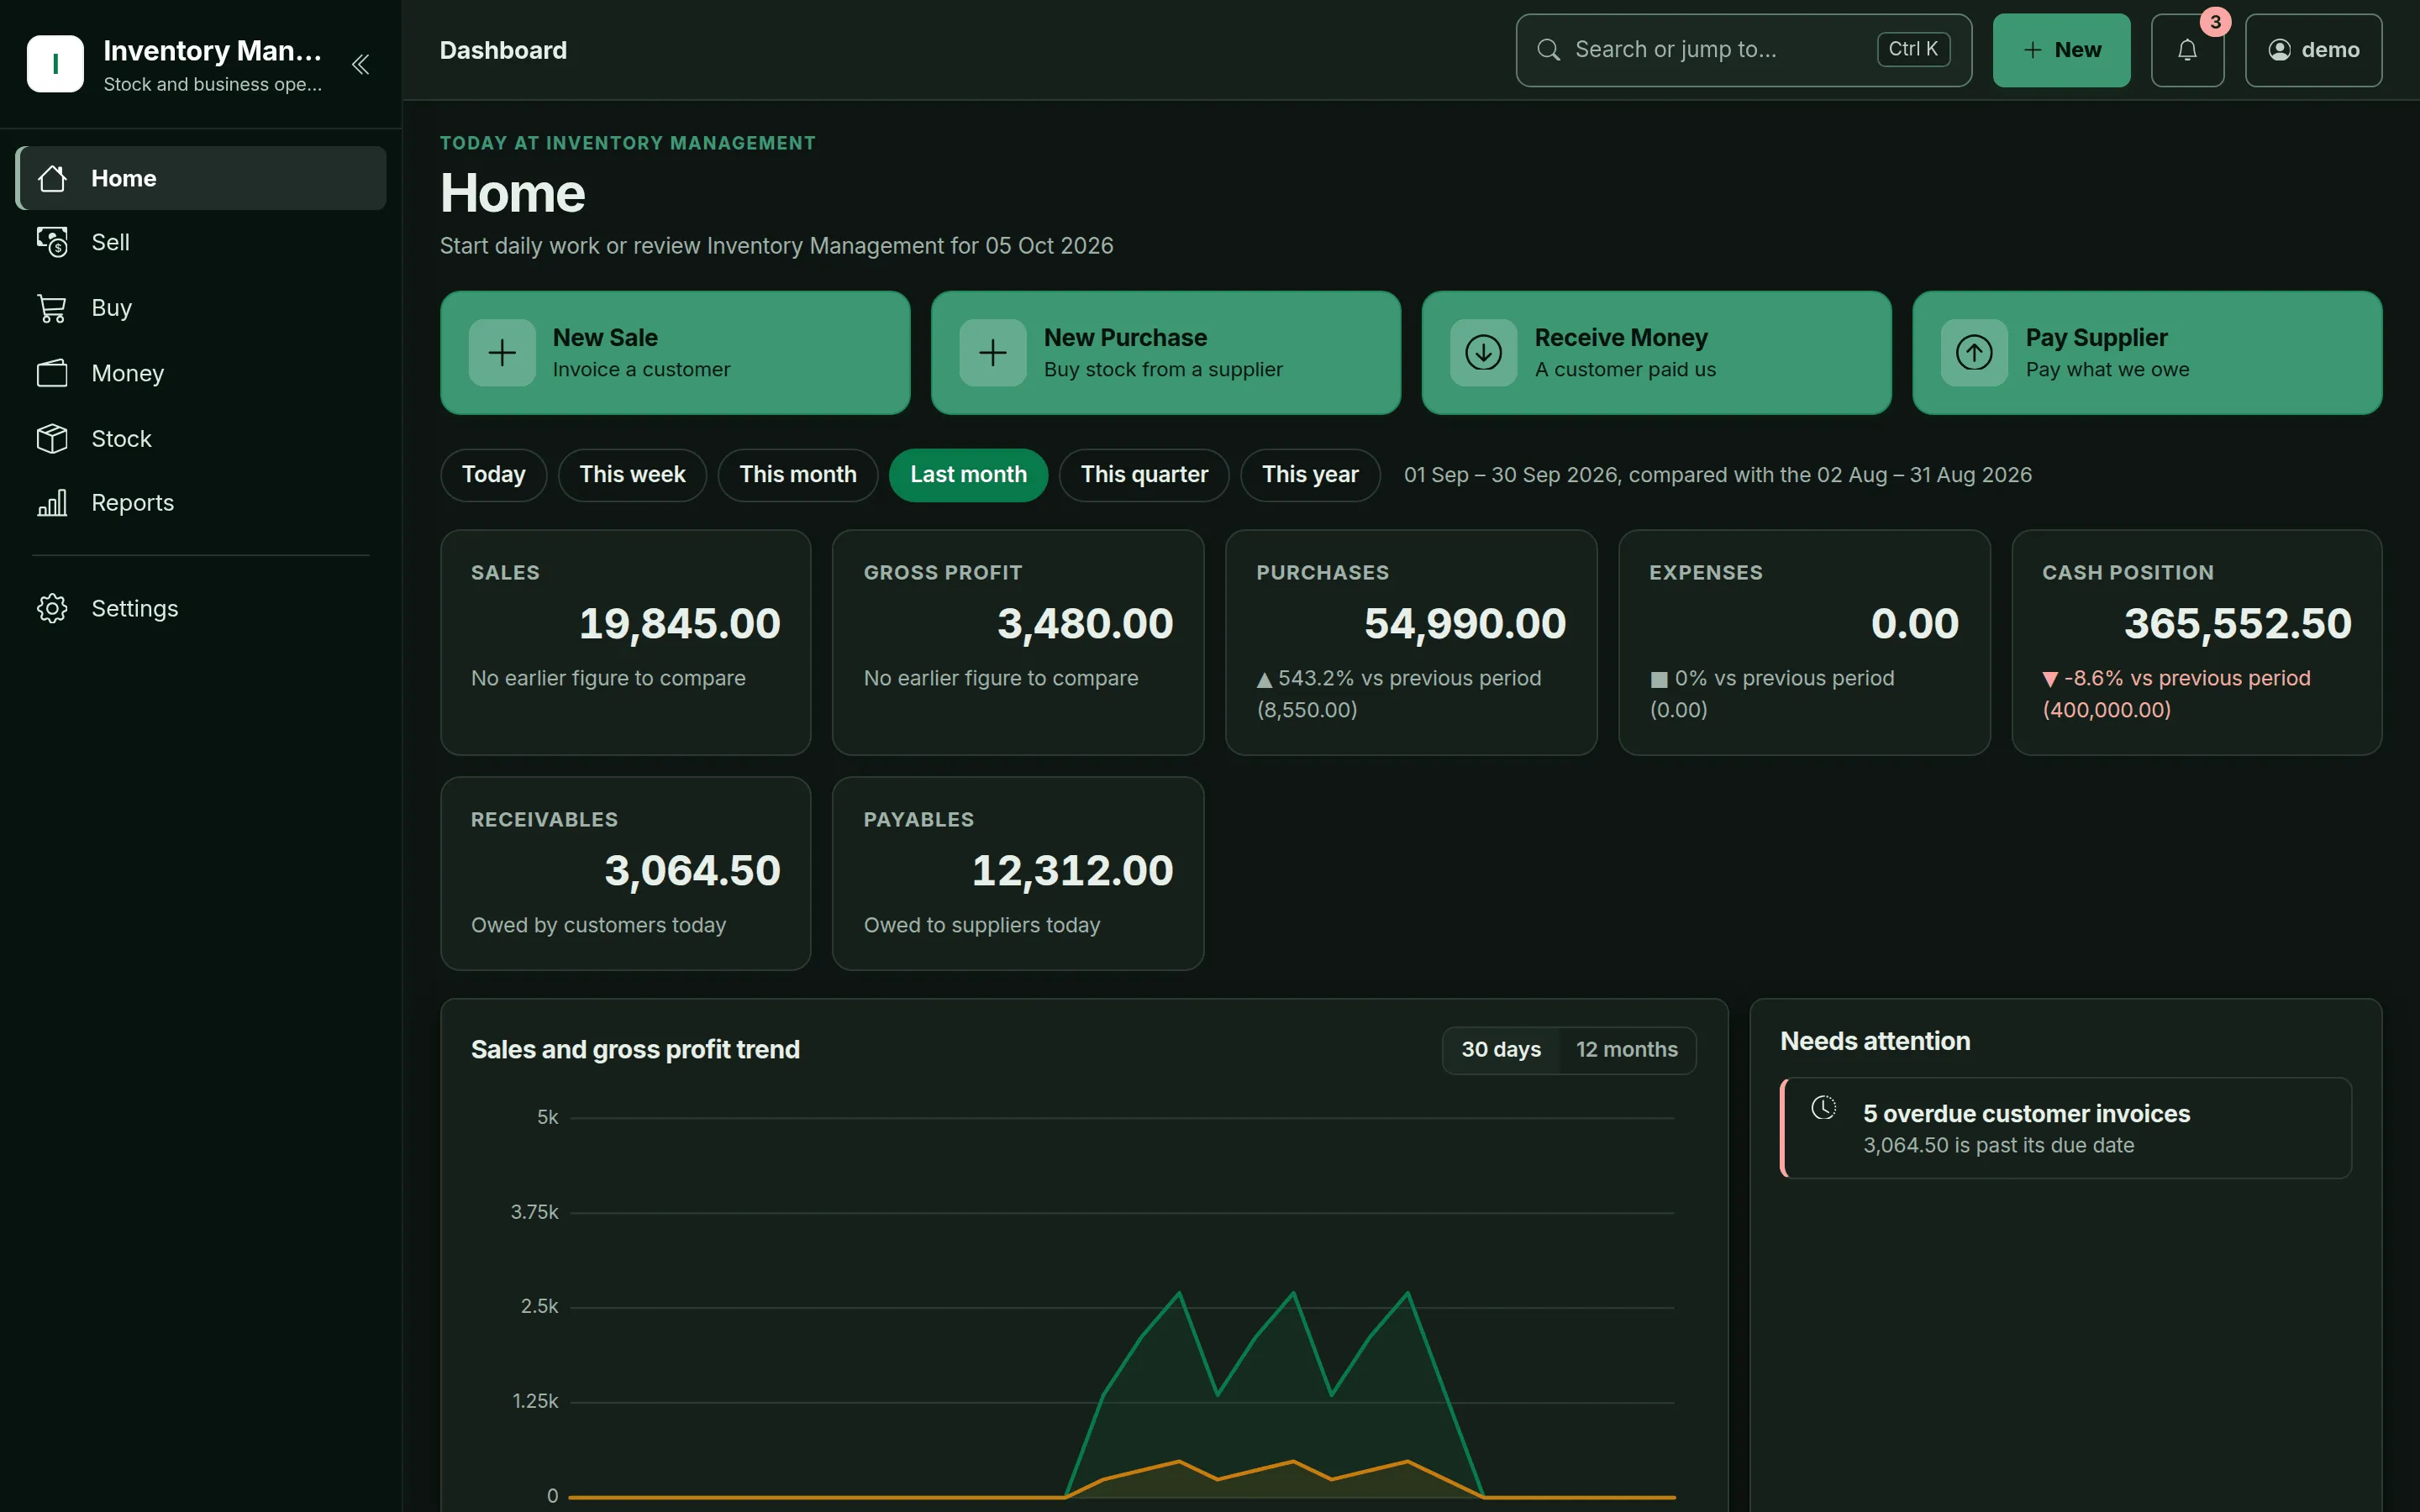Click the Sell cash register icon
This screenshot has width=2420, height=1512.
[52, 242]
